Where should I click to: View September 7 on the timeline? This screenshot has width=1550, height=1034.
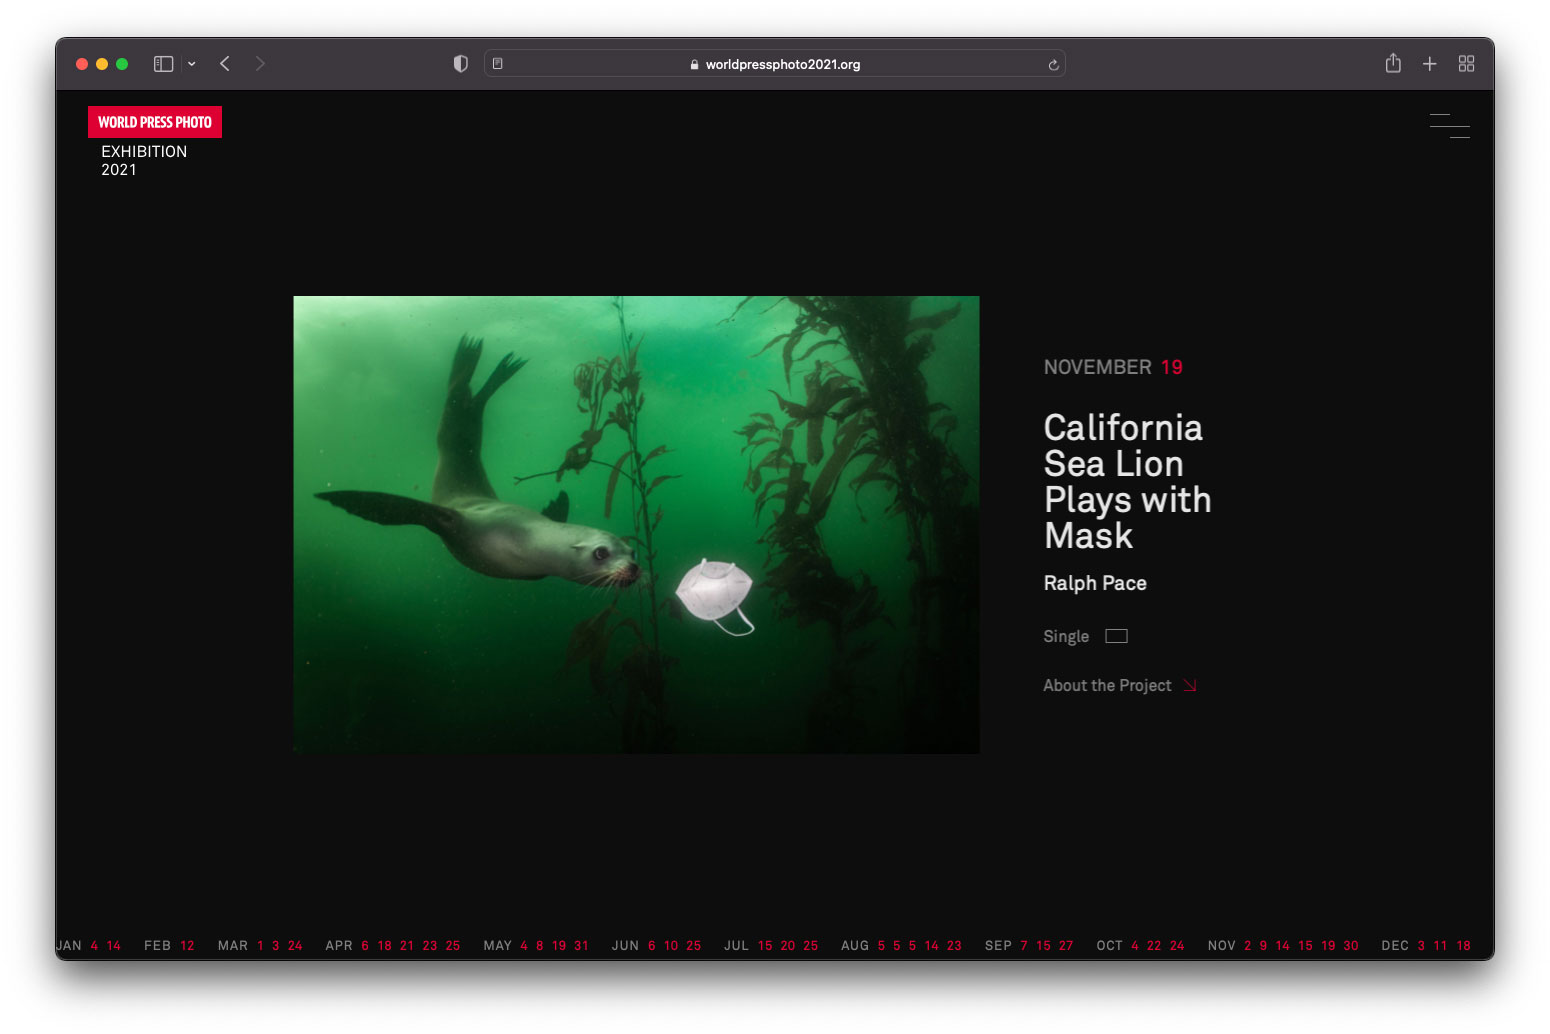tap(1024, 945)
